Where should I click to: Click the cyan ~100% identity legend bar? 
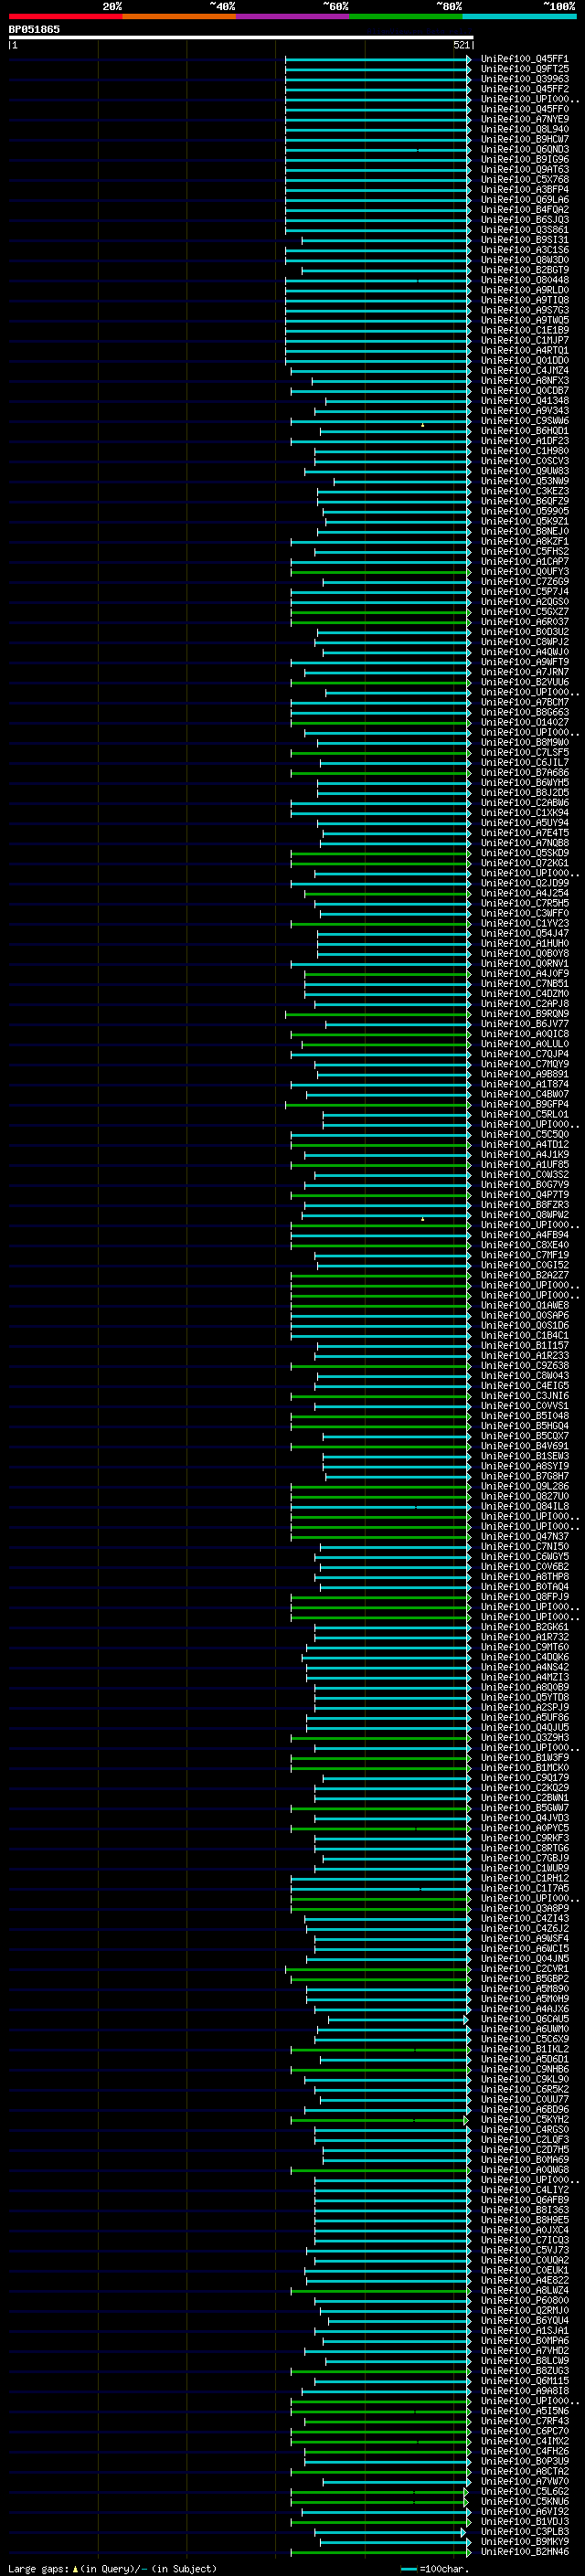(x=519, y=16)
